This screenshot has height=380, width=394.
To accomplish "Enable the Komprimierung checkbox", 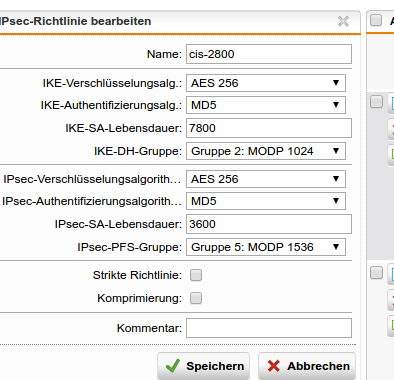I will (196, 298).
